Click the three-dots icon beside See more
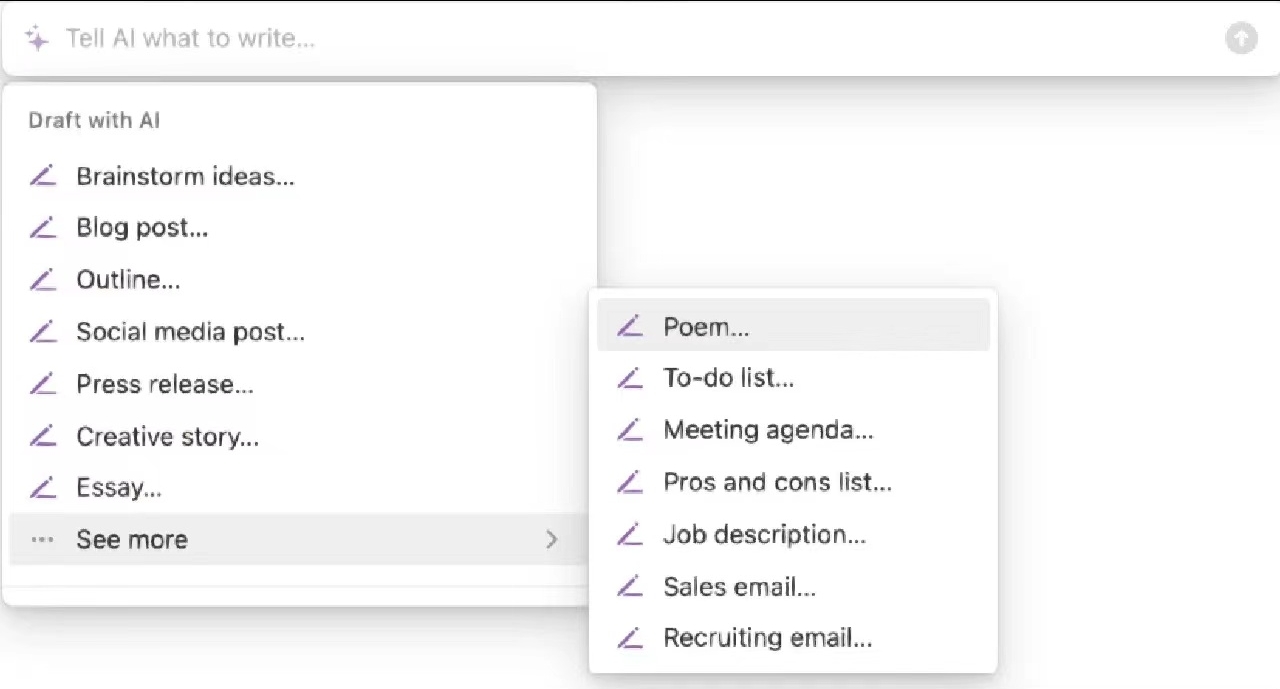The image size is (1280, 689). [42, 540]
